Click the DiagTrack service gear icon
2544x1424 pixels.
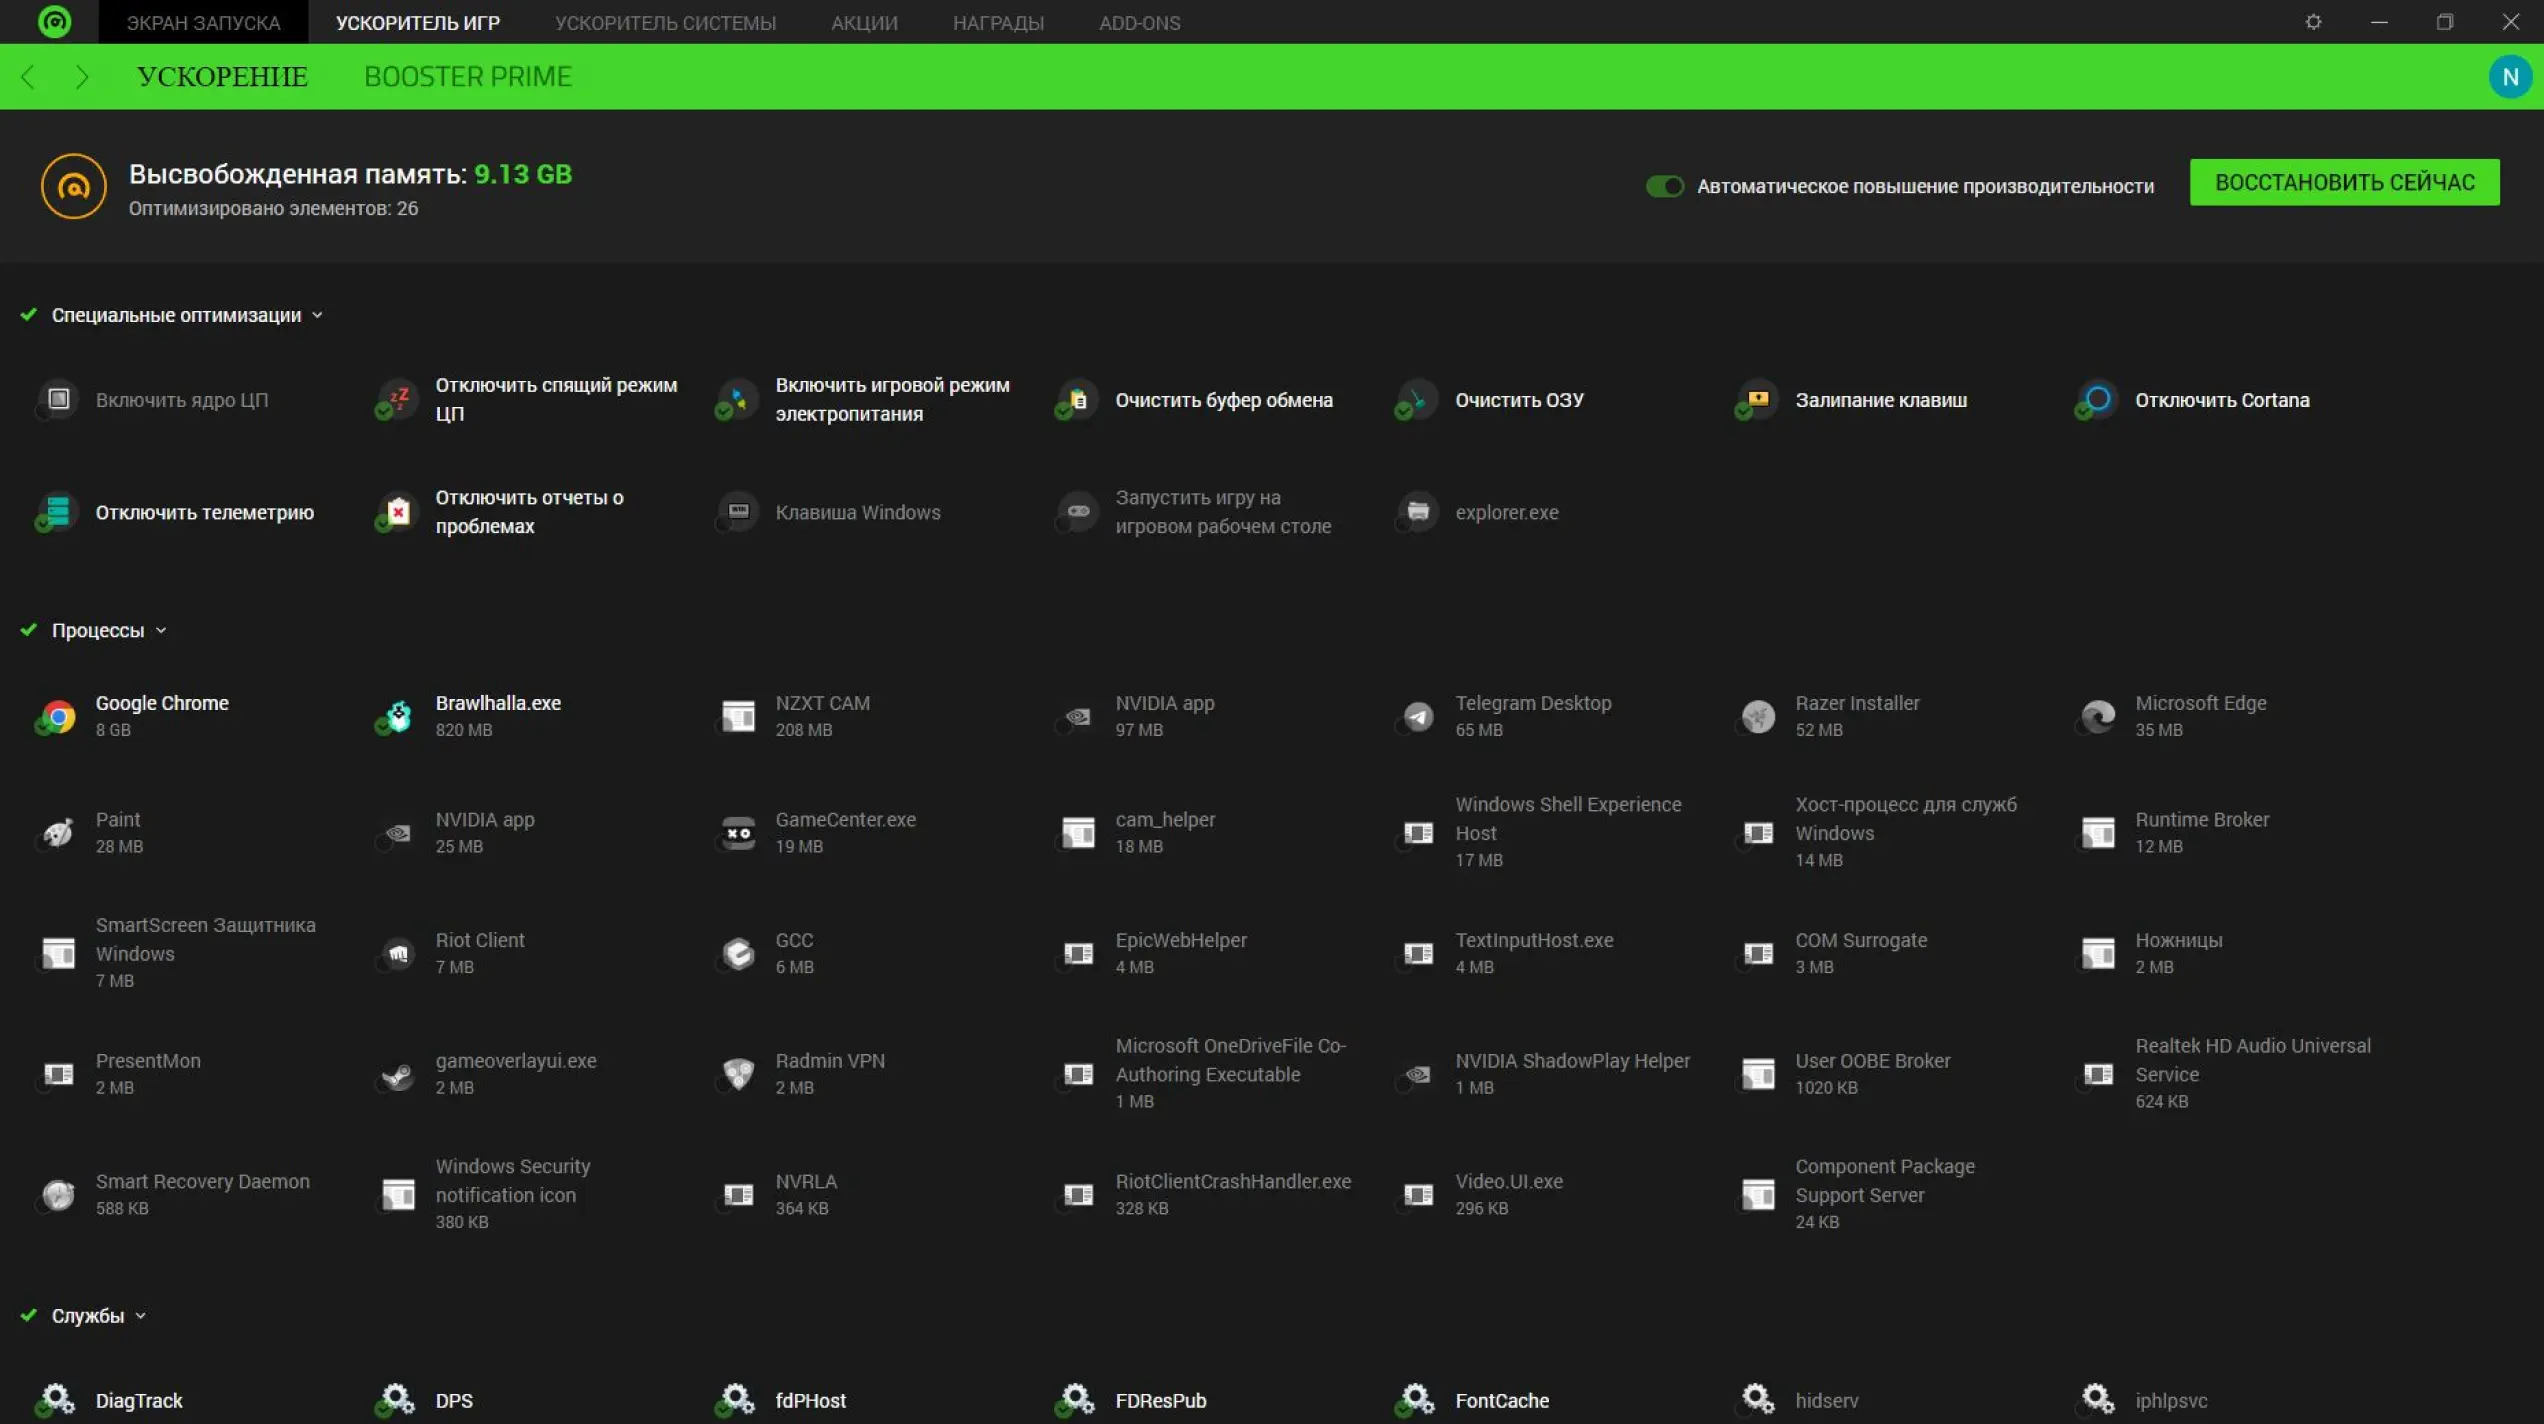(x=58, y=1399)
